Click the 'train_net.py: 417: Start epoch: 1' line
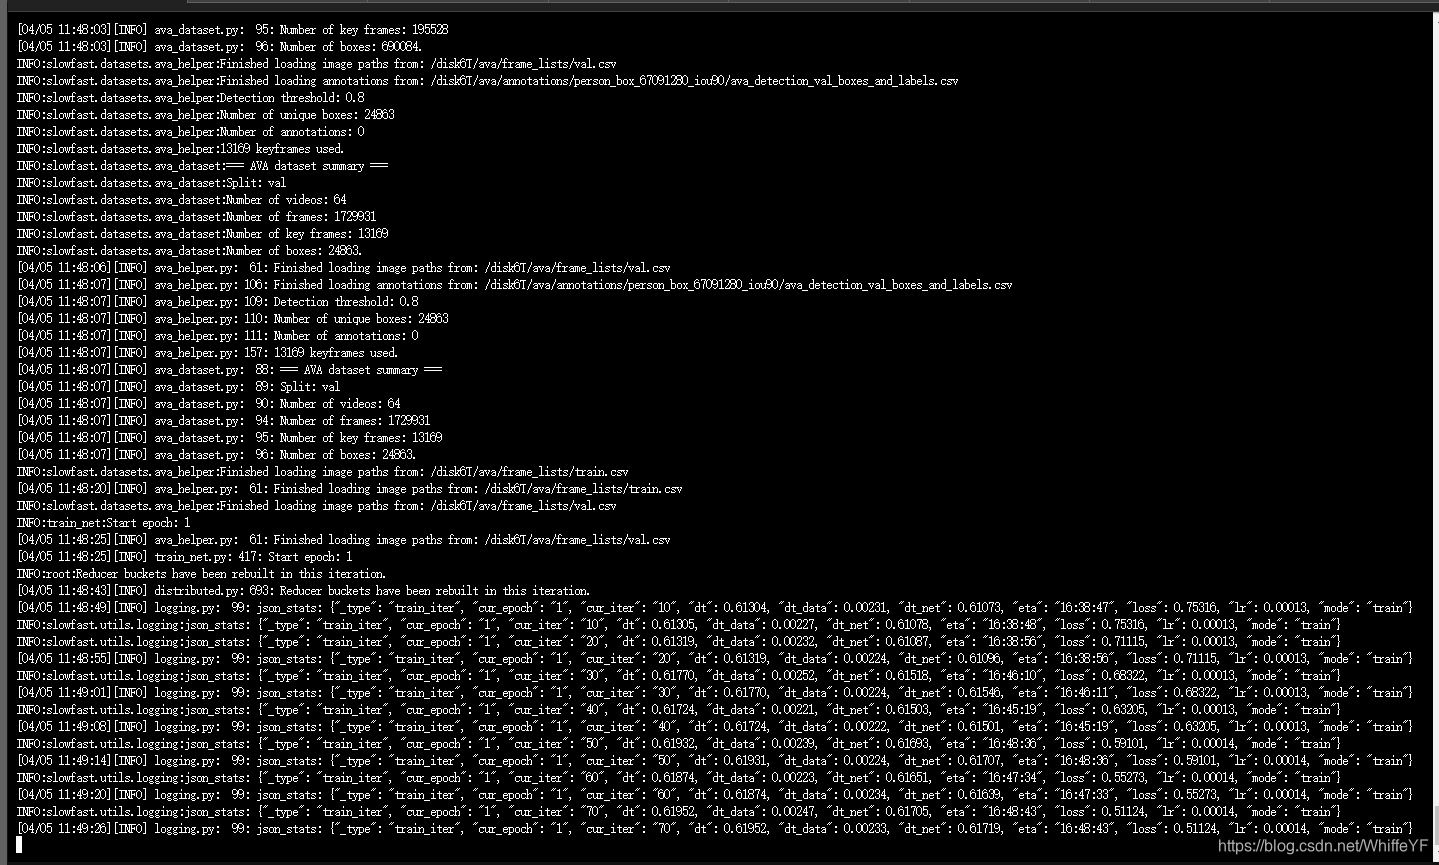The height and width of the screenshot is (865, 1439). (x=184, y=557)
